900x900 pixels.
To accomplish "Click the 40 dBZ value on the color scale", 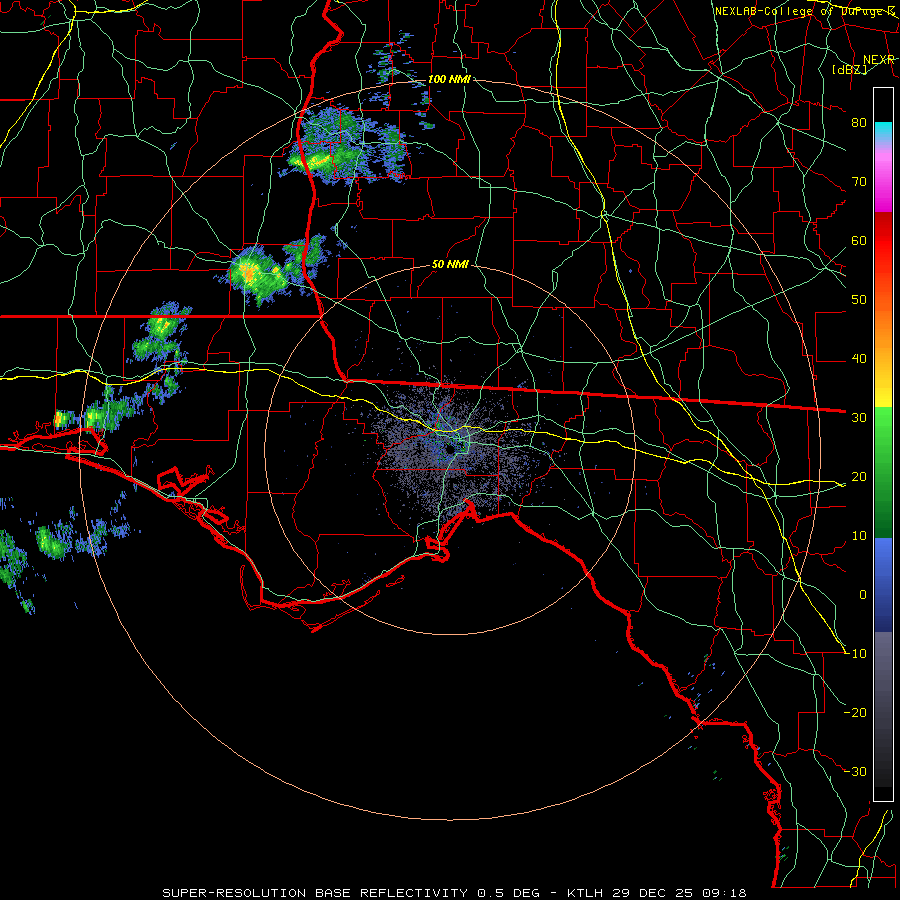I will (x=859, y=359).
